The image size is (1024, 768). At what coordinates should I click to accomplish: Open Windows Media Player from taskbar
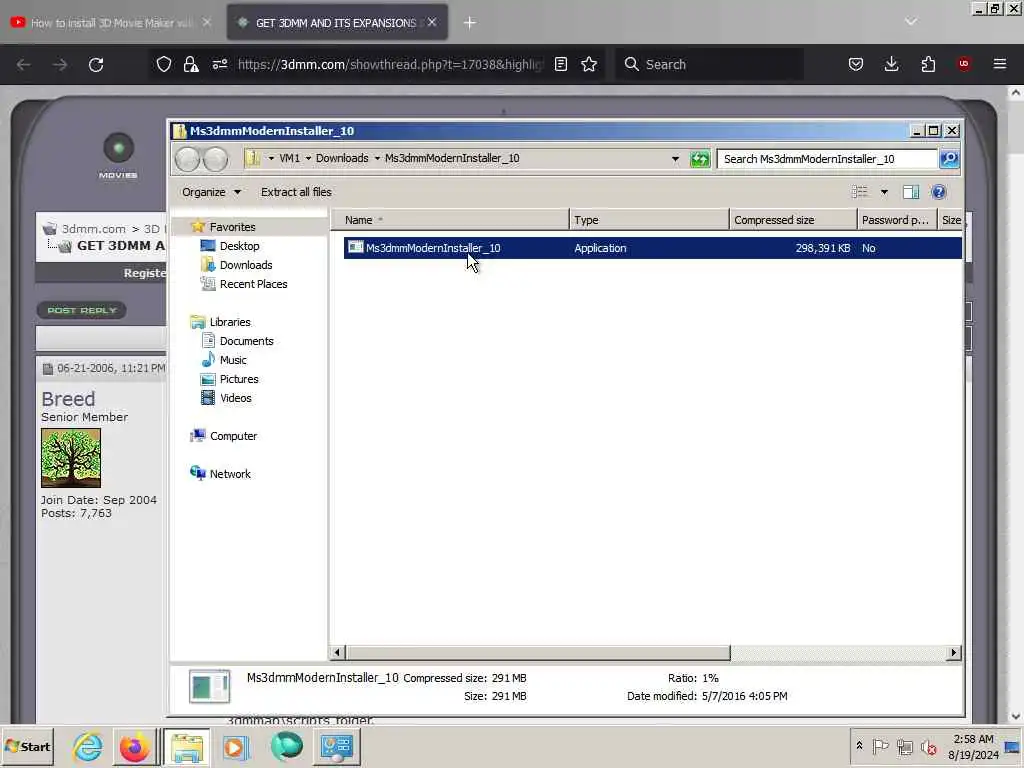click(236, 746)
